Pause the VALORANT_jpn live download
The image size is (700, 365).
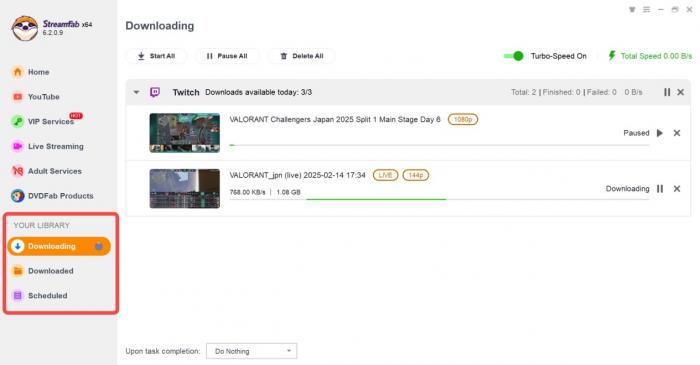tap(660, 189)
